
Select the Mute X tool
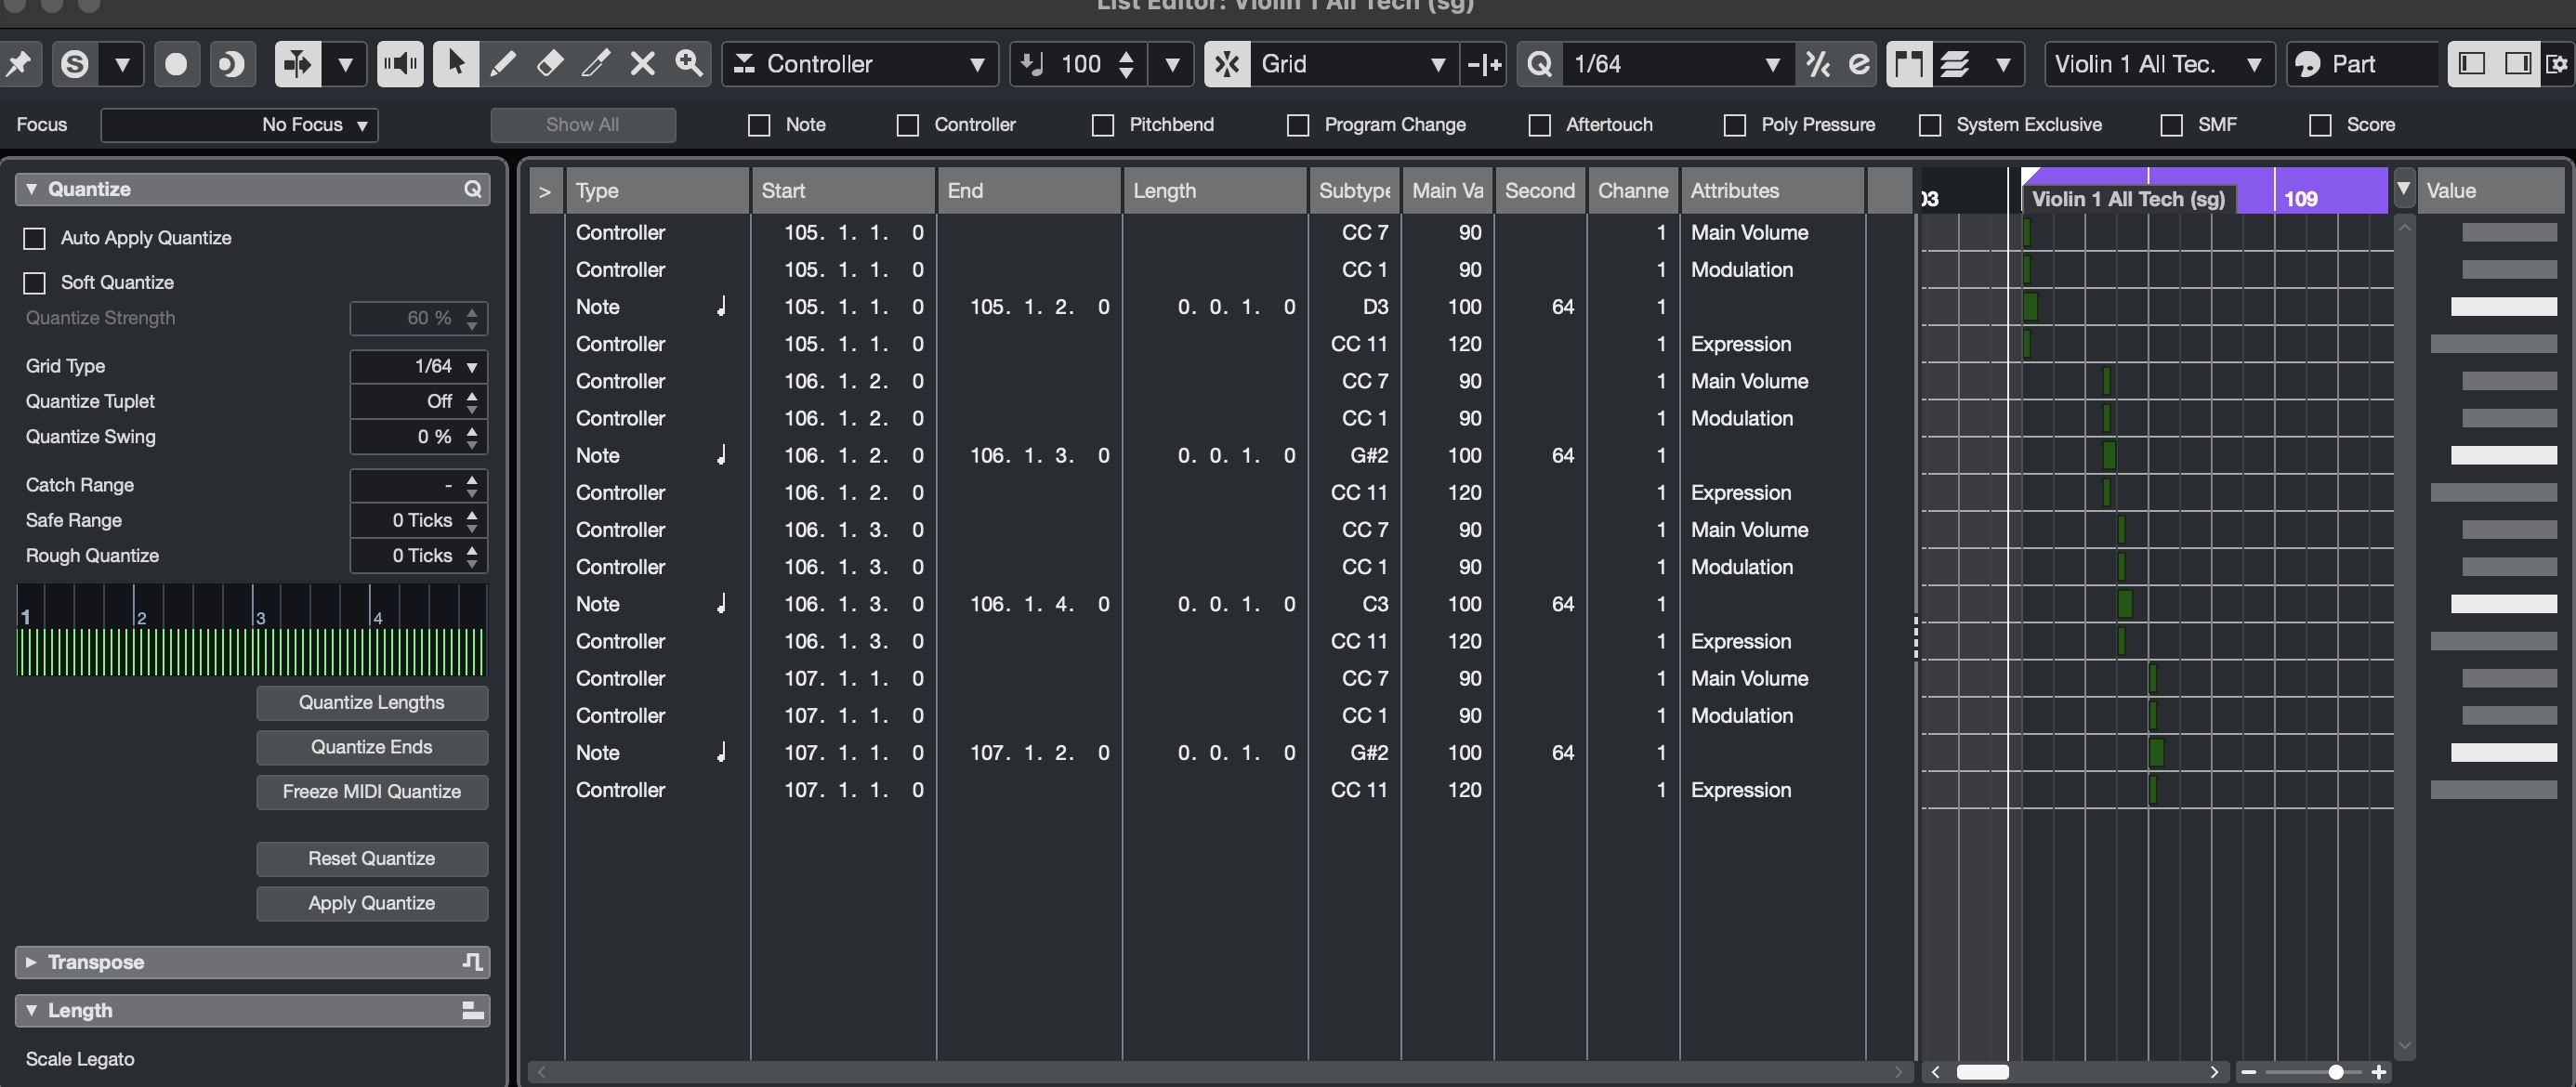tap(642, 64)
